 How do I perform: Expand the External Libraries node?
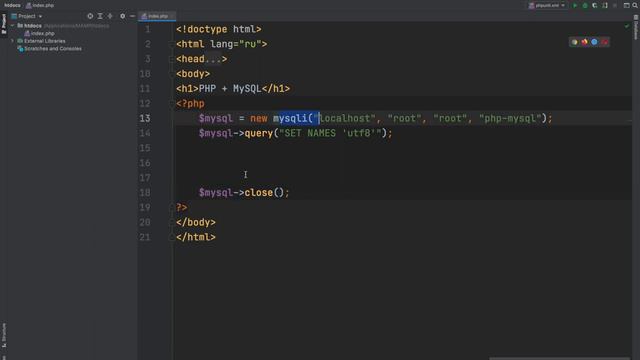pyautogui.click(x=12, y=41)
